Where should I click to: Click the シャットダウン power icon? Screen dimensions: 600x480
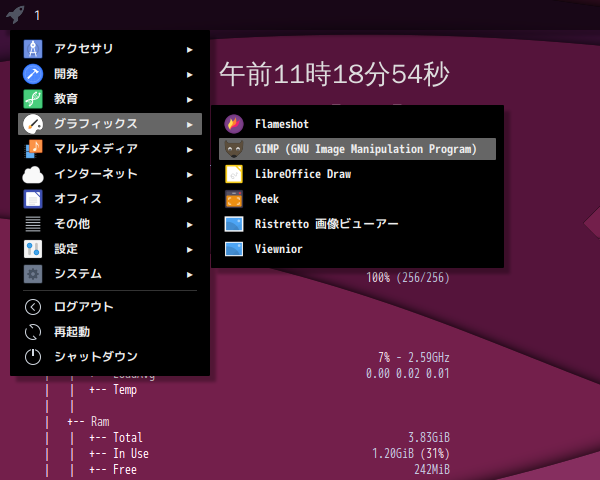[33, 357]
